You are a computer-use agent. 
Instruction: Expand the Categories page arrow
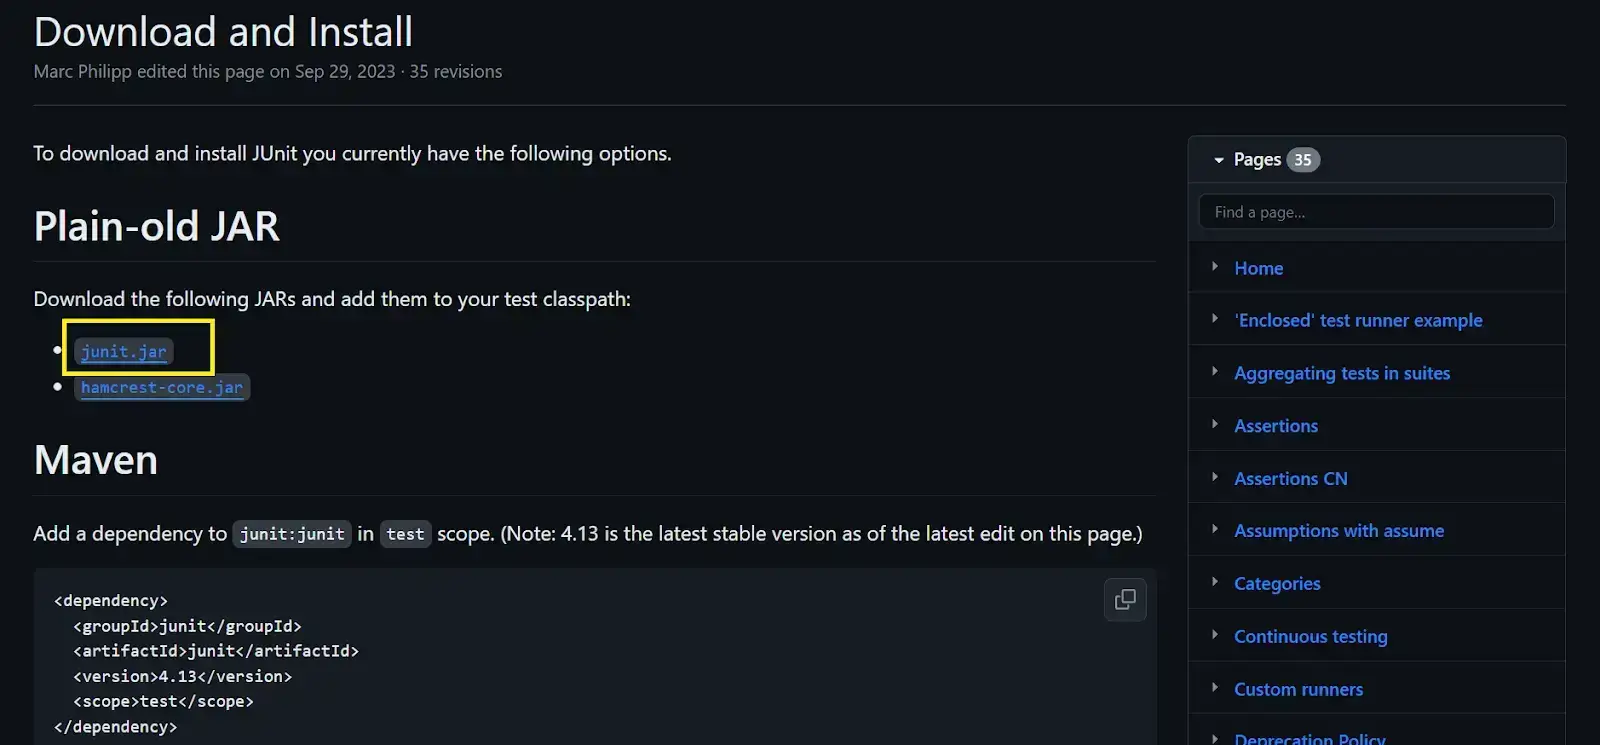click(1215, 582)
